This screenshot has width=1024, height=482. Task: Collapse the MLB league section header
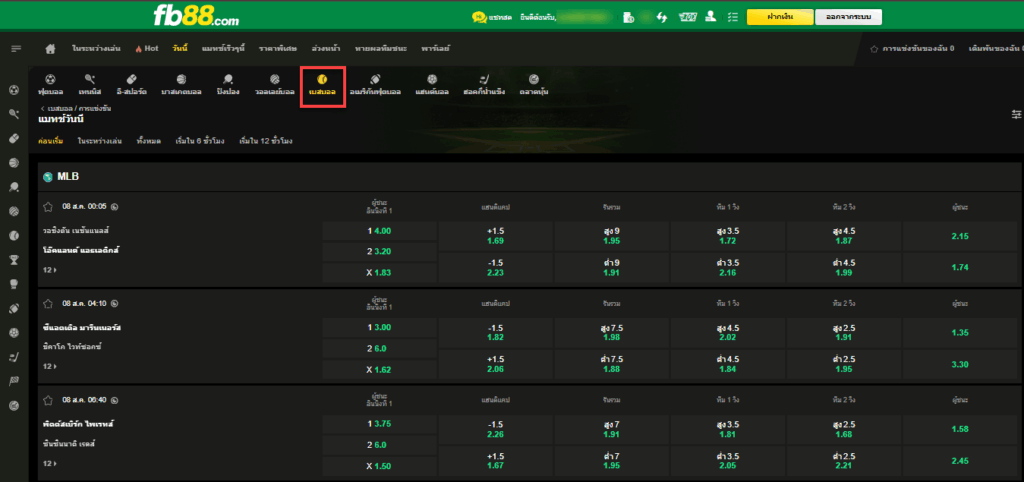click(529, 177)
